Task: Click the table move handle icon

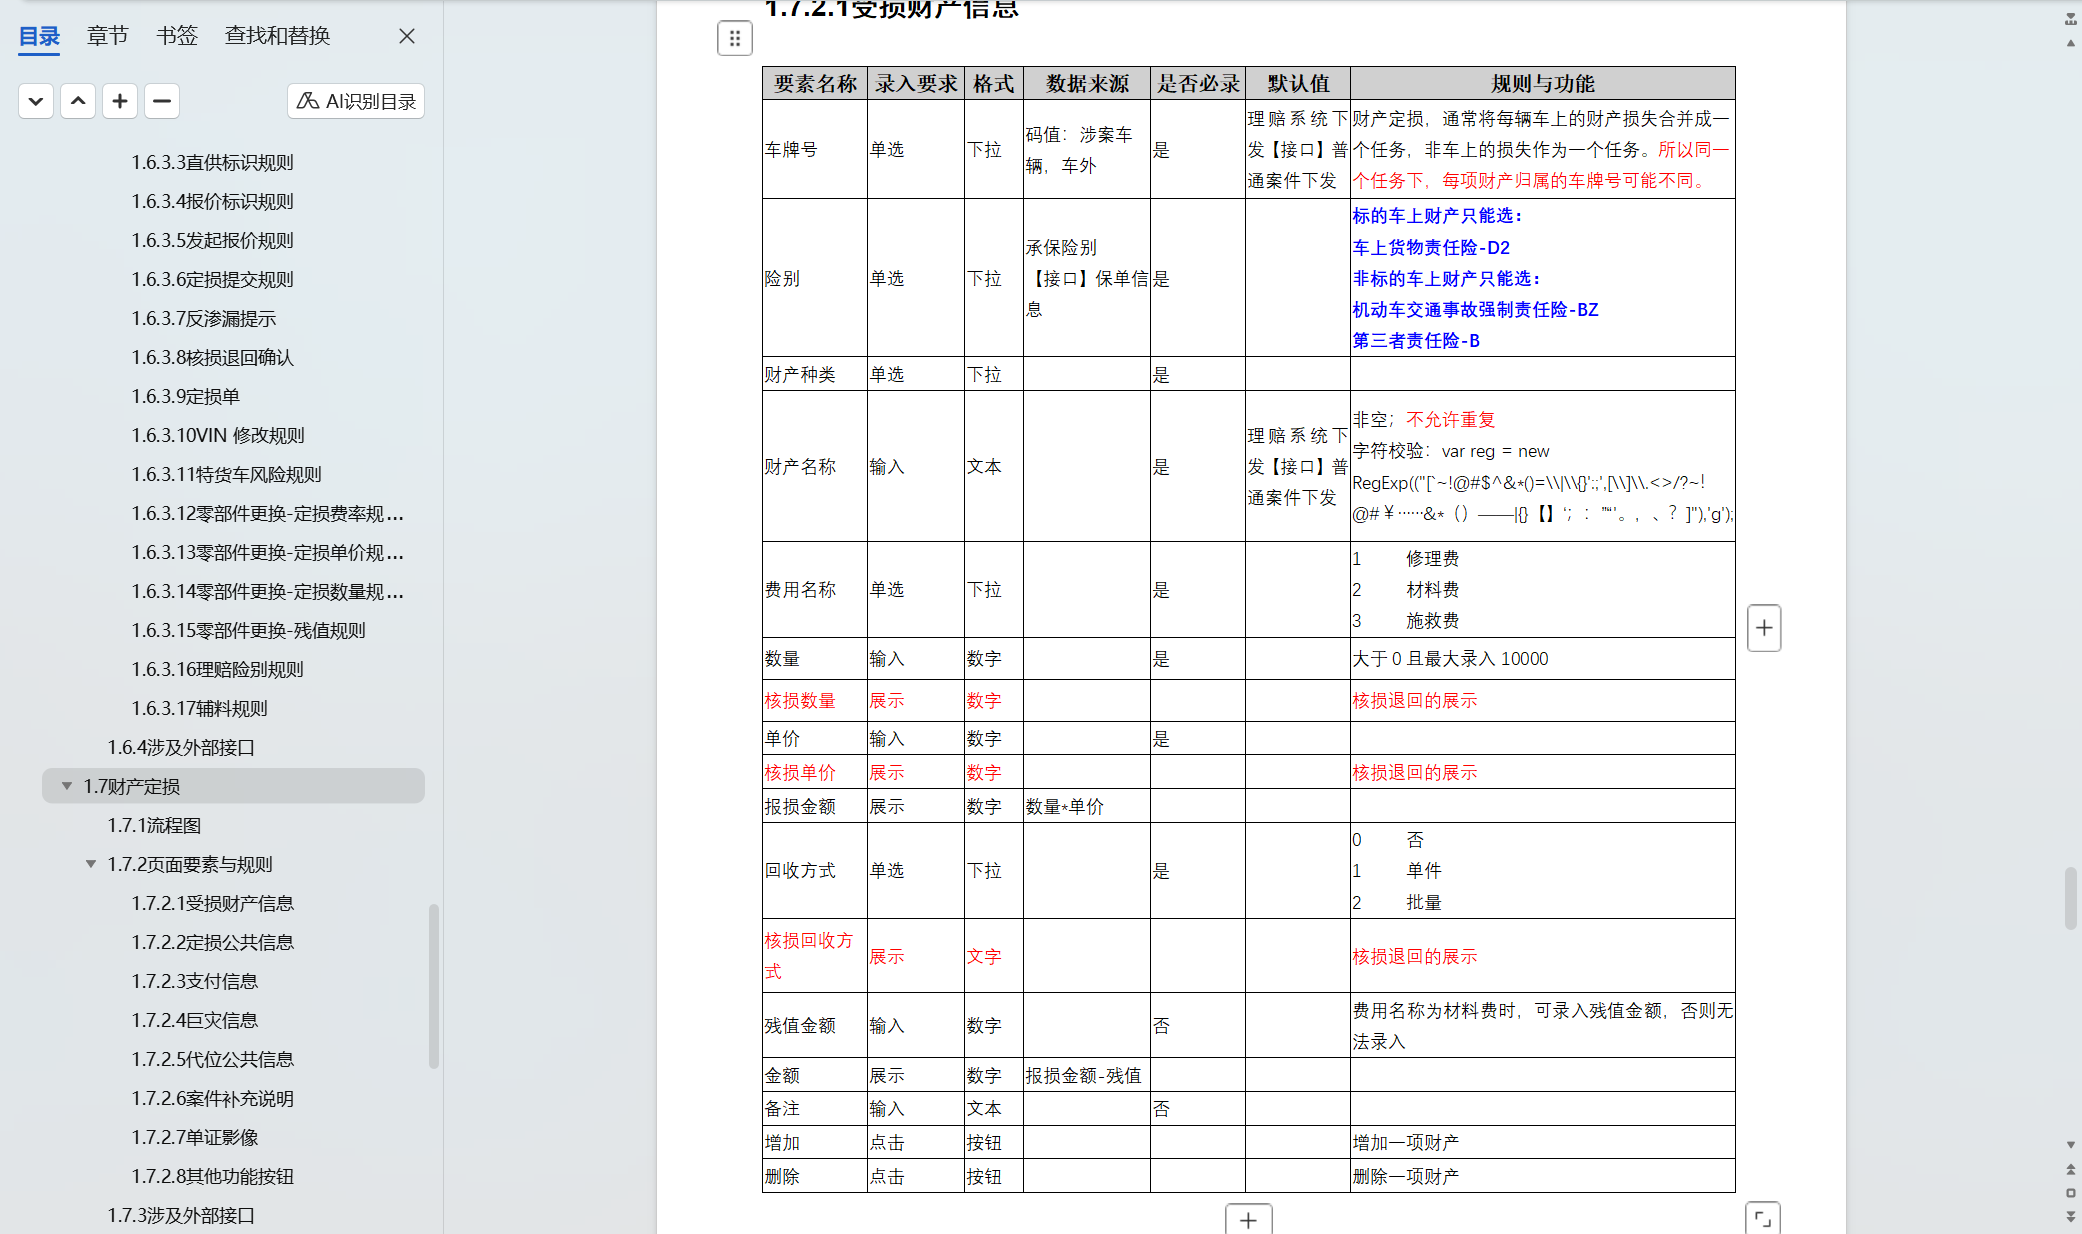Action: tap(735, 39)
